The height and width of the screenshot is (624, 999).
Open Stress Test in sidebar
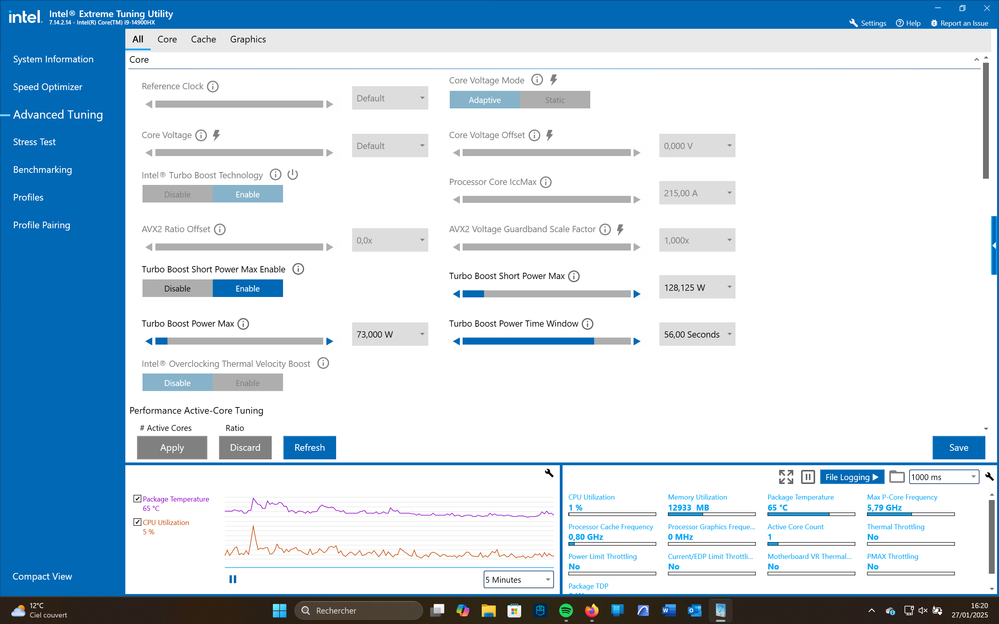point(34,142)
